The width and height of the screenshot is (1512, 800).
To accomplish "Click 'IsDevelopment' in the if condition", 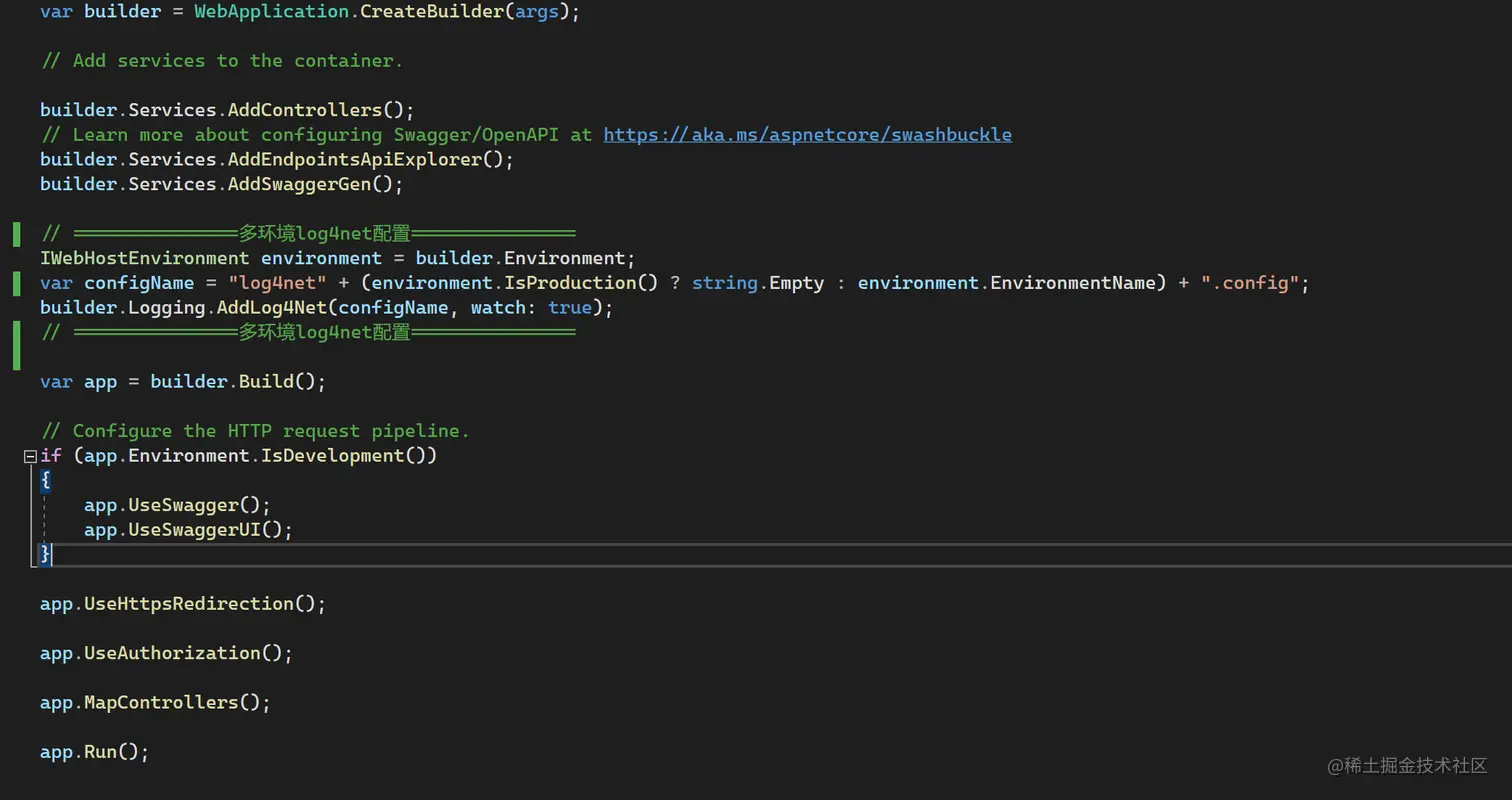I will tap(332, 456).
